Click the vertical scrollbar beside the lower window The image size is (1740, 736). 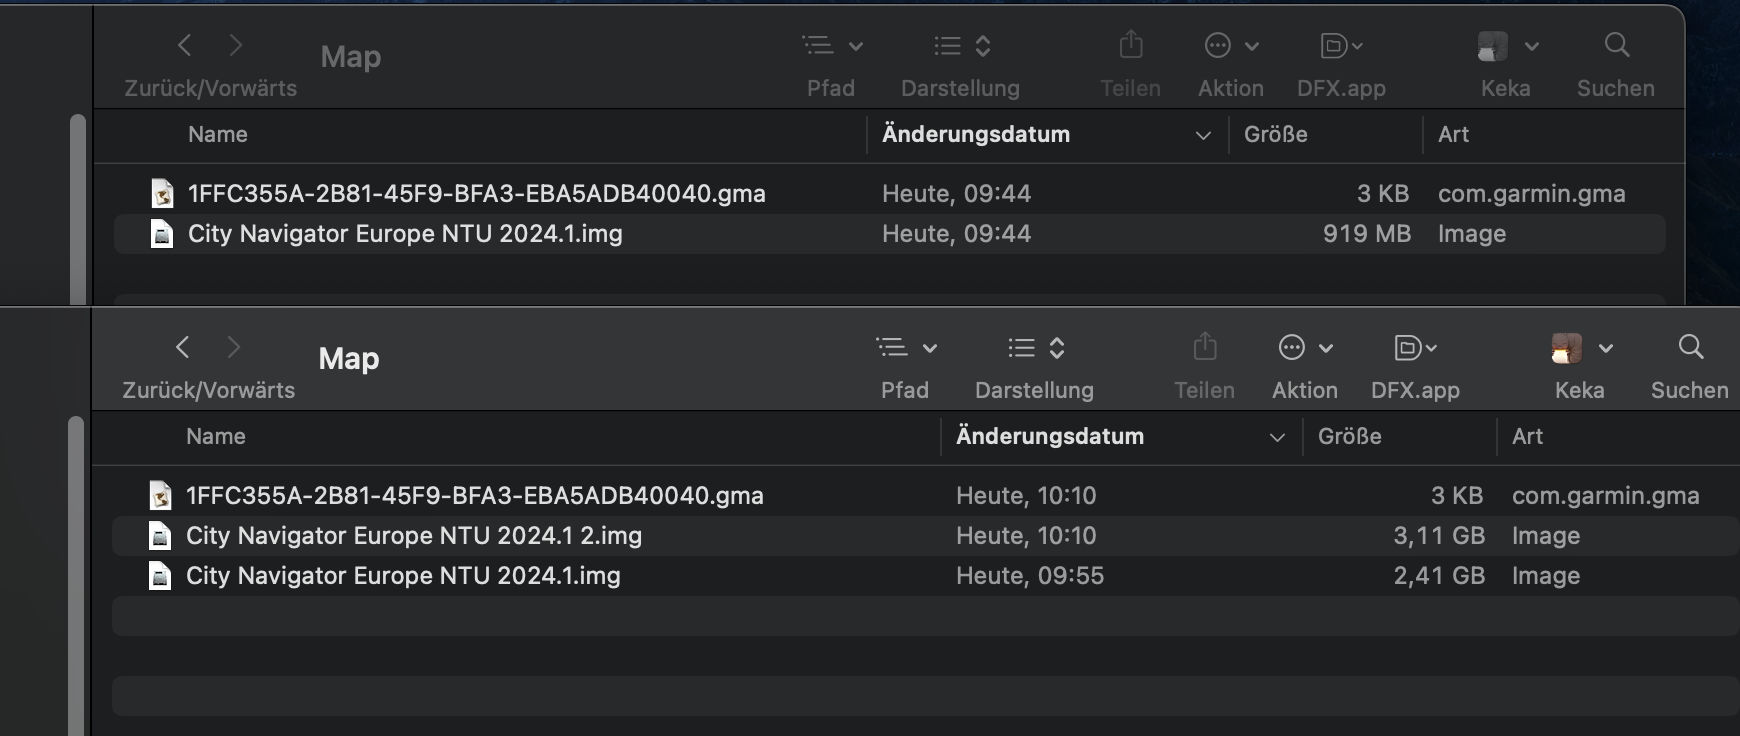(x=76, y=570)
